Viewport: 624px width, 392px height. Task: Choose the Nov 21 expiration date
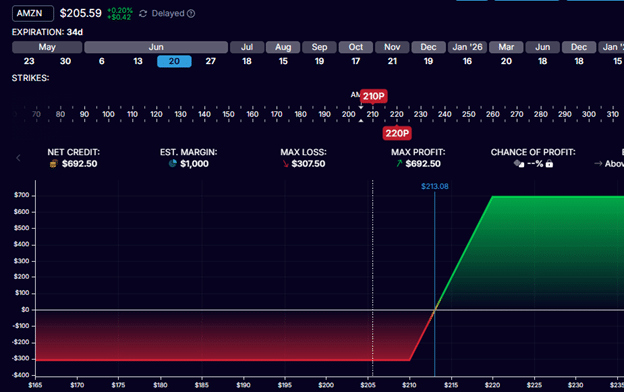(x=392, y=61)
